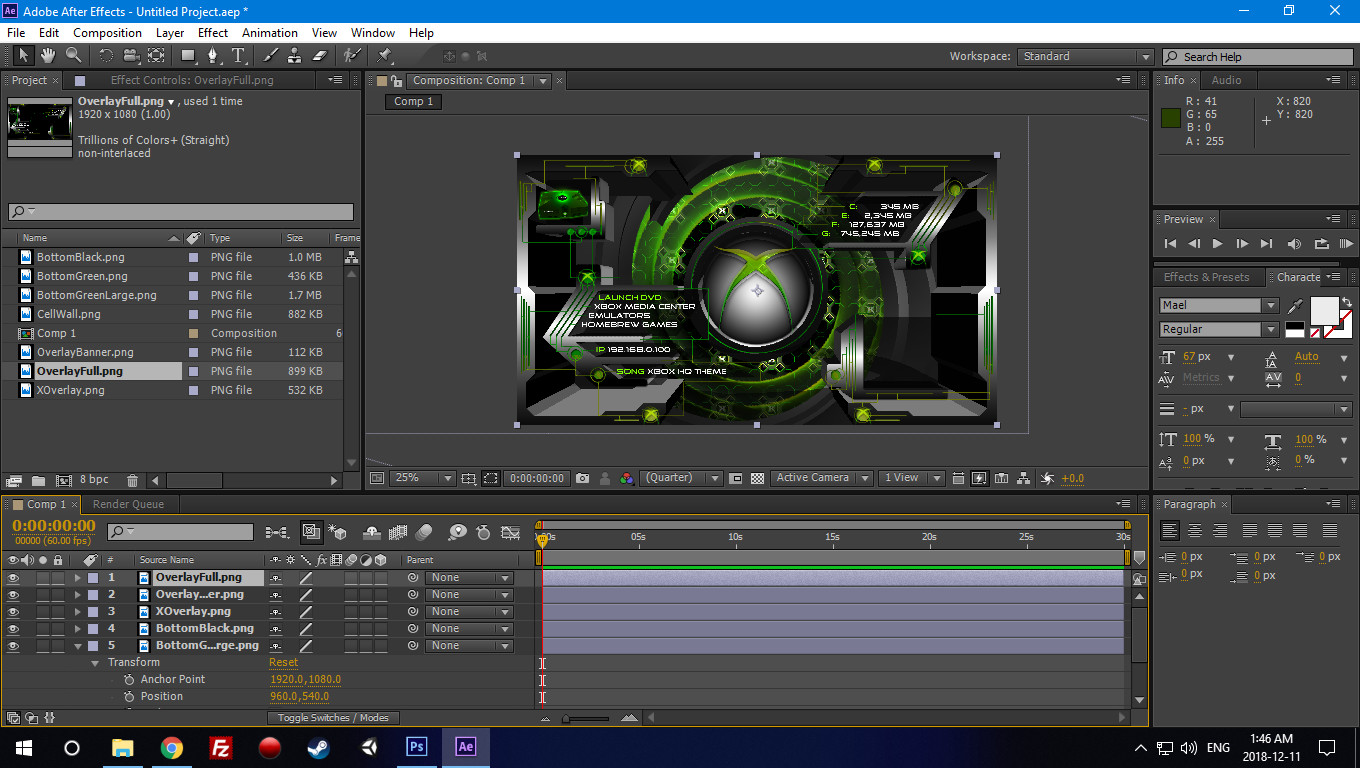The width and height of the screenshot is (1360, 768).
Task: Switch to the Audio panel tab
Action: [1226, 80]
